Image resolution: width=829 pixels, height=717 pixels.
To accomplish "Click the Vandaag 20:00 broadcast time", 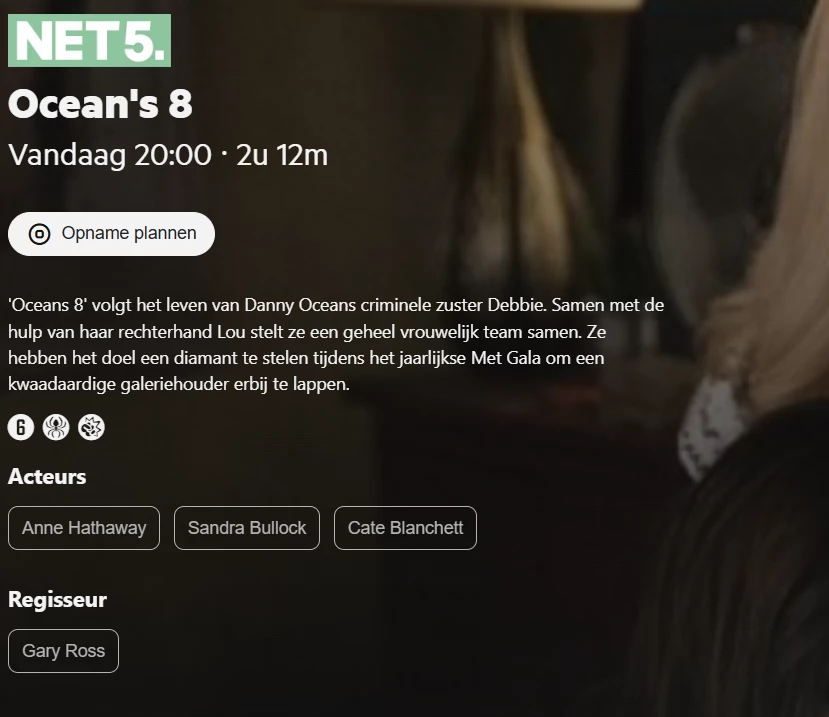I will (x=110, y=155).
